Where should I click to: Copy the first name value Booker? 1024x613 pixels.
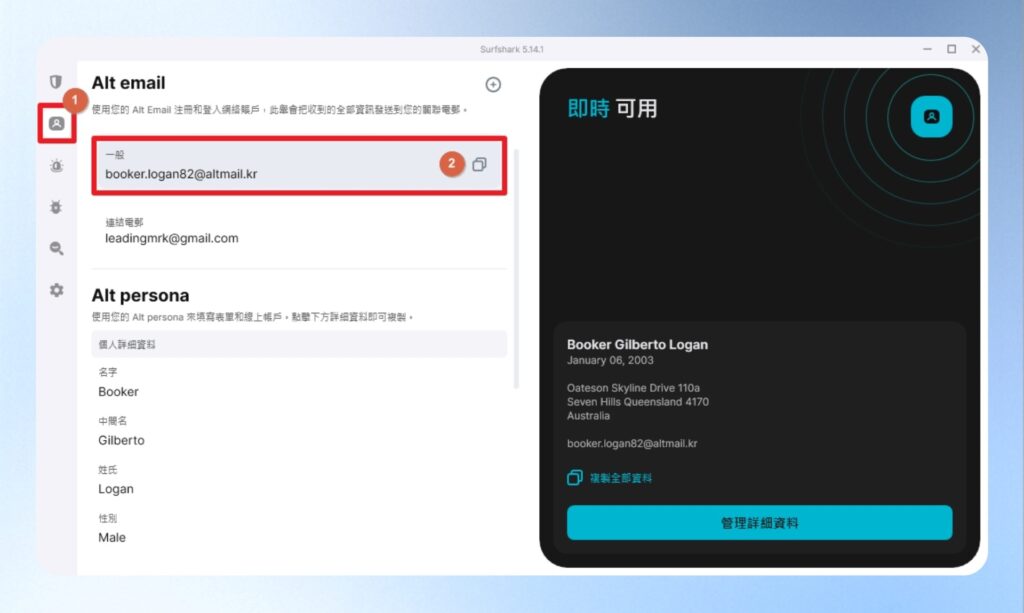click(x=118, y=392)
